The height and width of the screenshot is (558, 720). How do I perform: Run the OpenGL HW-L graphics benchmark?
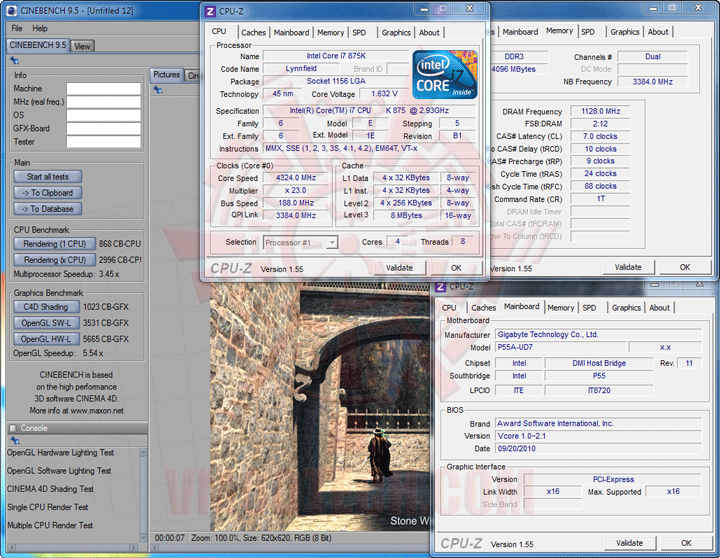tap(46, 338)
